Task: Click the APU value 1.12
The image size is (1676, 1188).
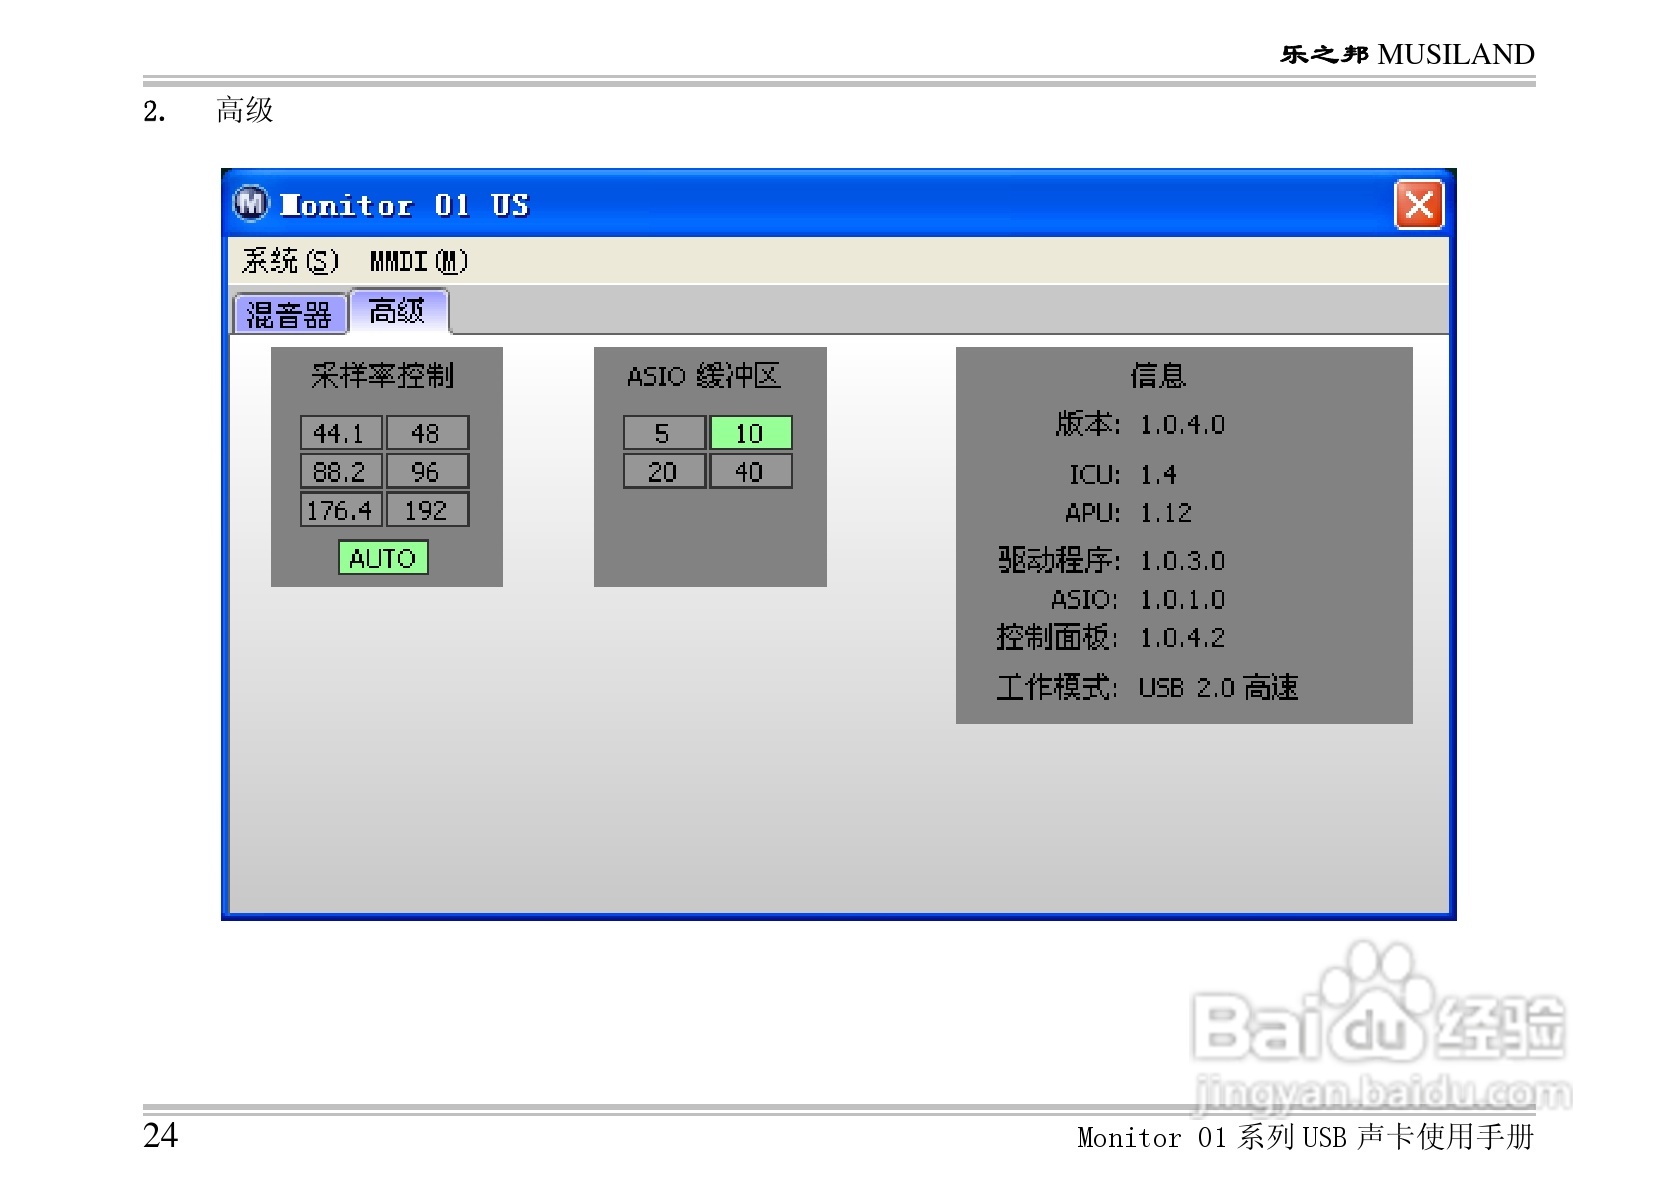Action: click(x=1166, y=513)
